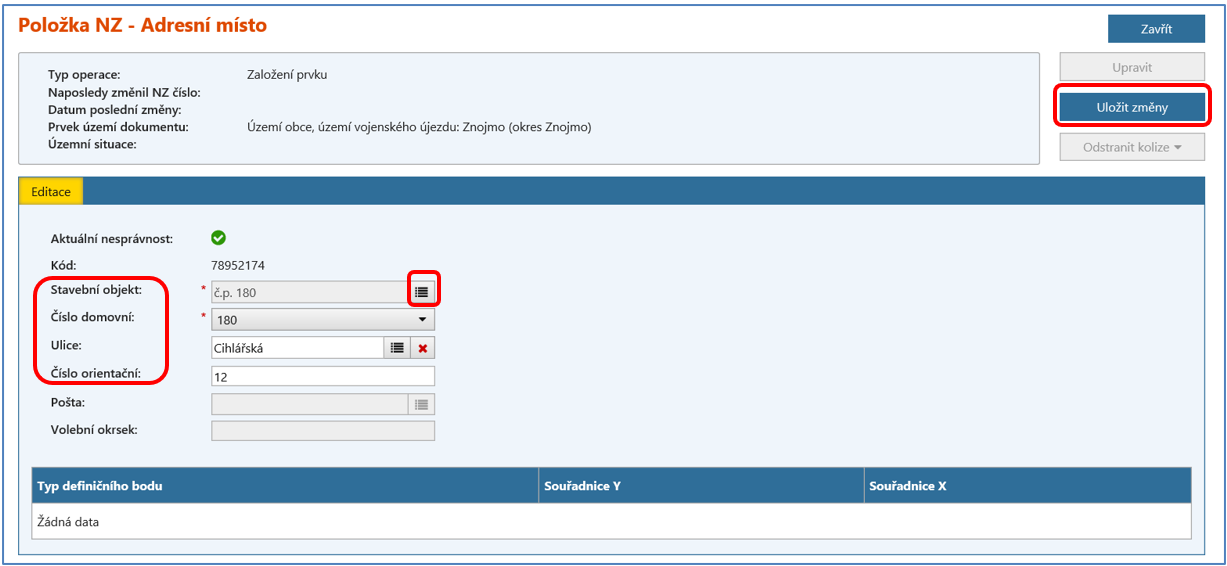Open the Ulice list picker icon
This screenshot has height=566, width=1227.
[x=397, y=348]
